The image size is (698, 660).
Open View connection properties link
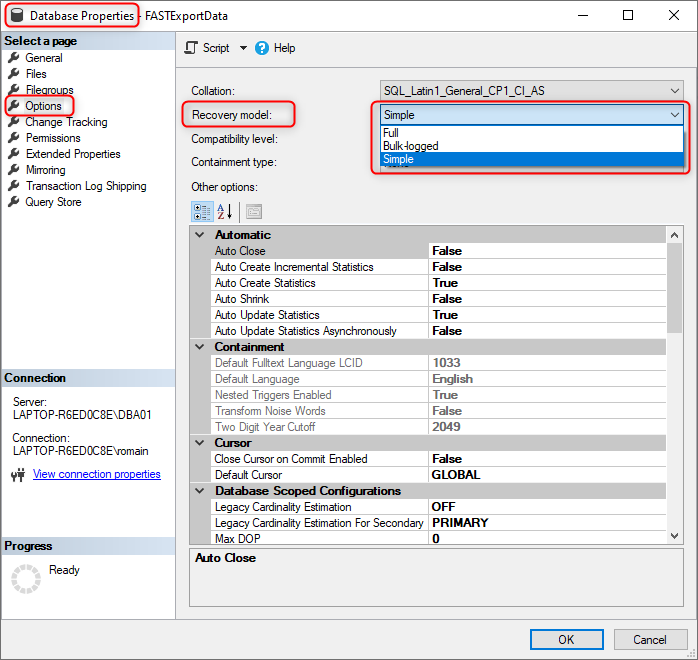pyautogui.click(x=97, y=474)
